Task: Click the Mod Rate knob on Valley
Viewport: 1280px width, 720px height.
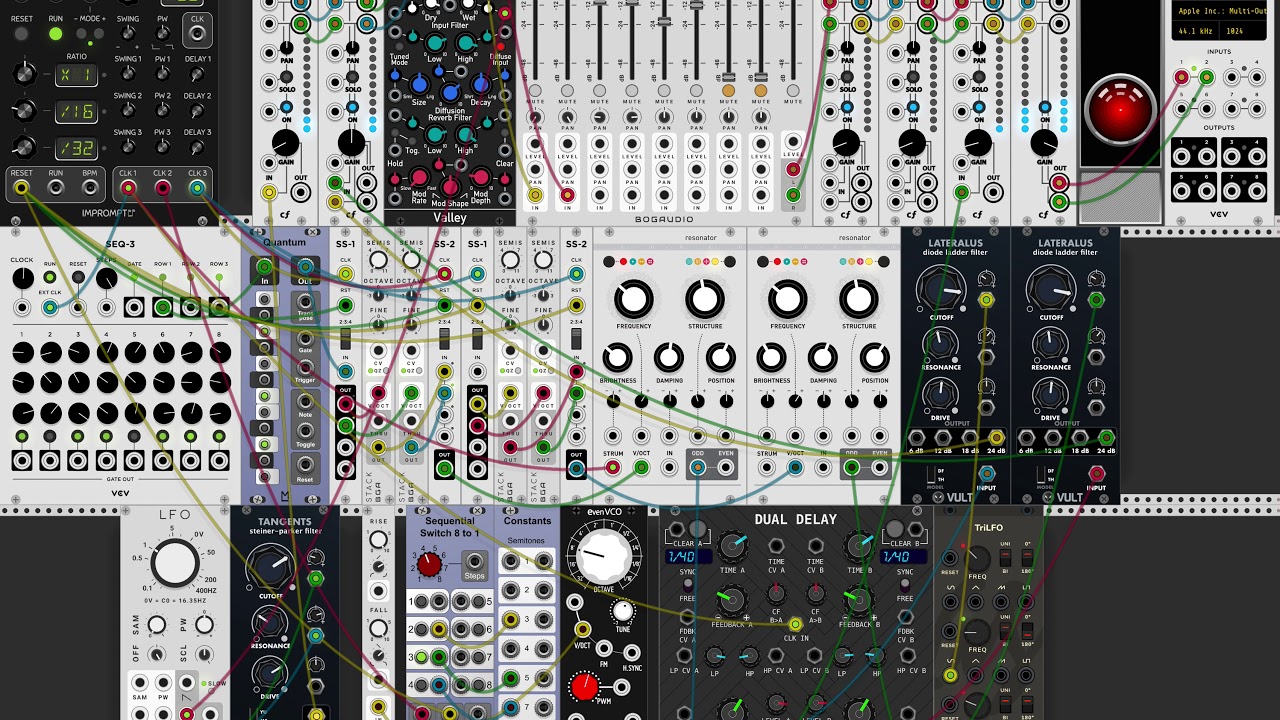Action: pos(419,178)
